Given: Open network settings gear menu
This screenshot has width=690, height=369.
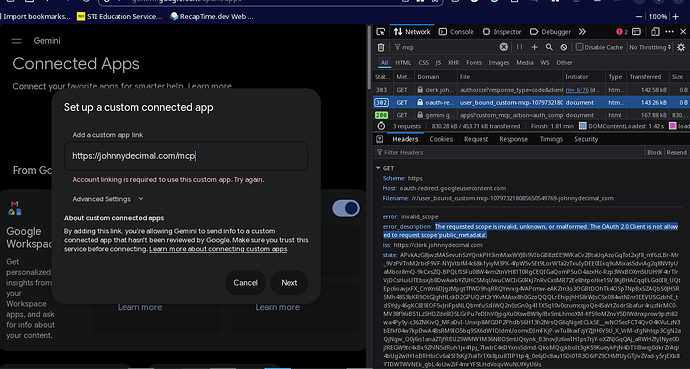Looking at the screenshot, I should click(681, 47).
